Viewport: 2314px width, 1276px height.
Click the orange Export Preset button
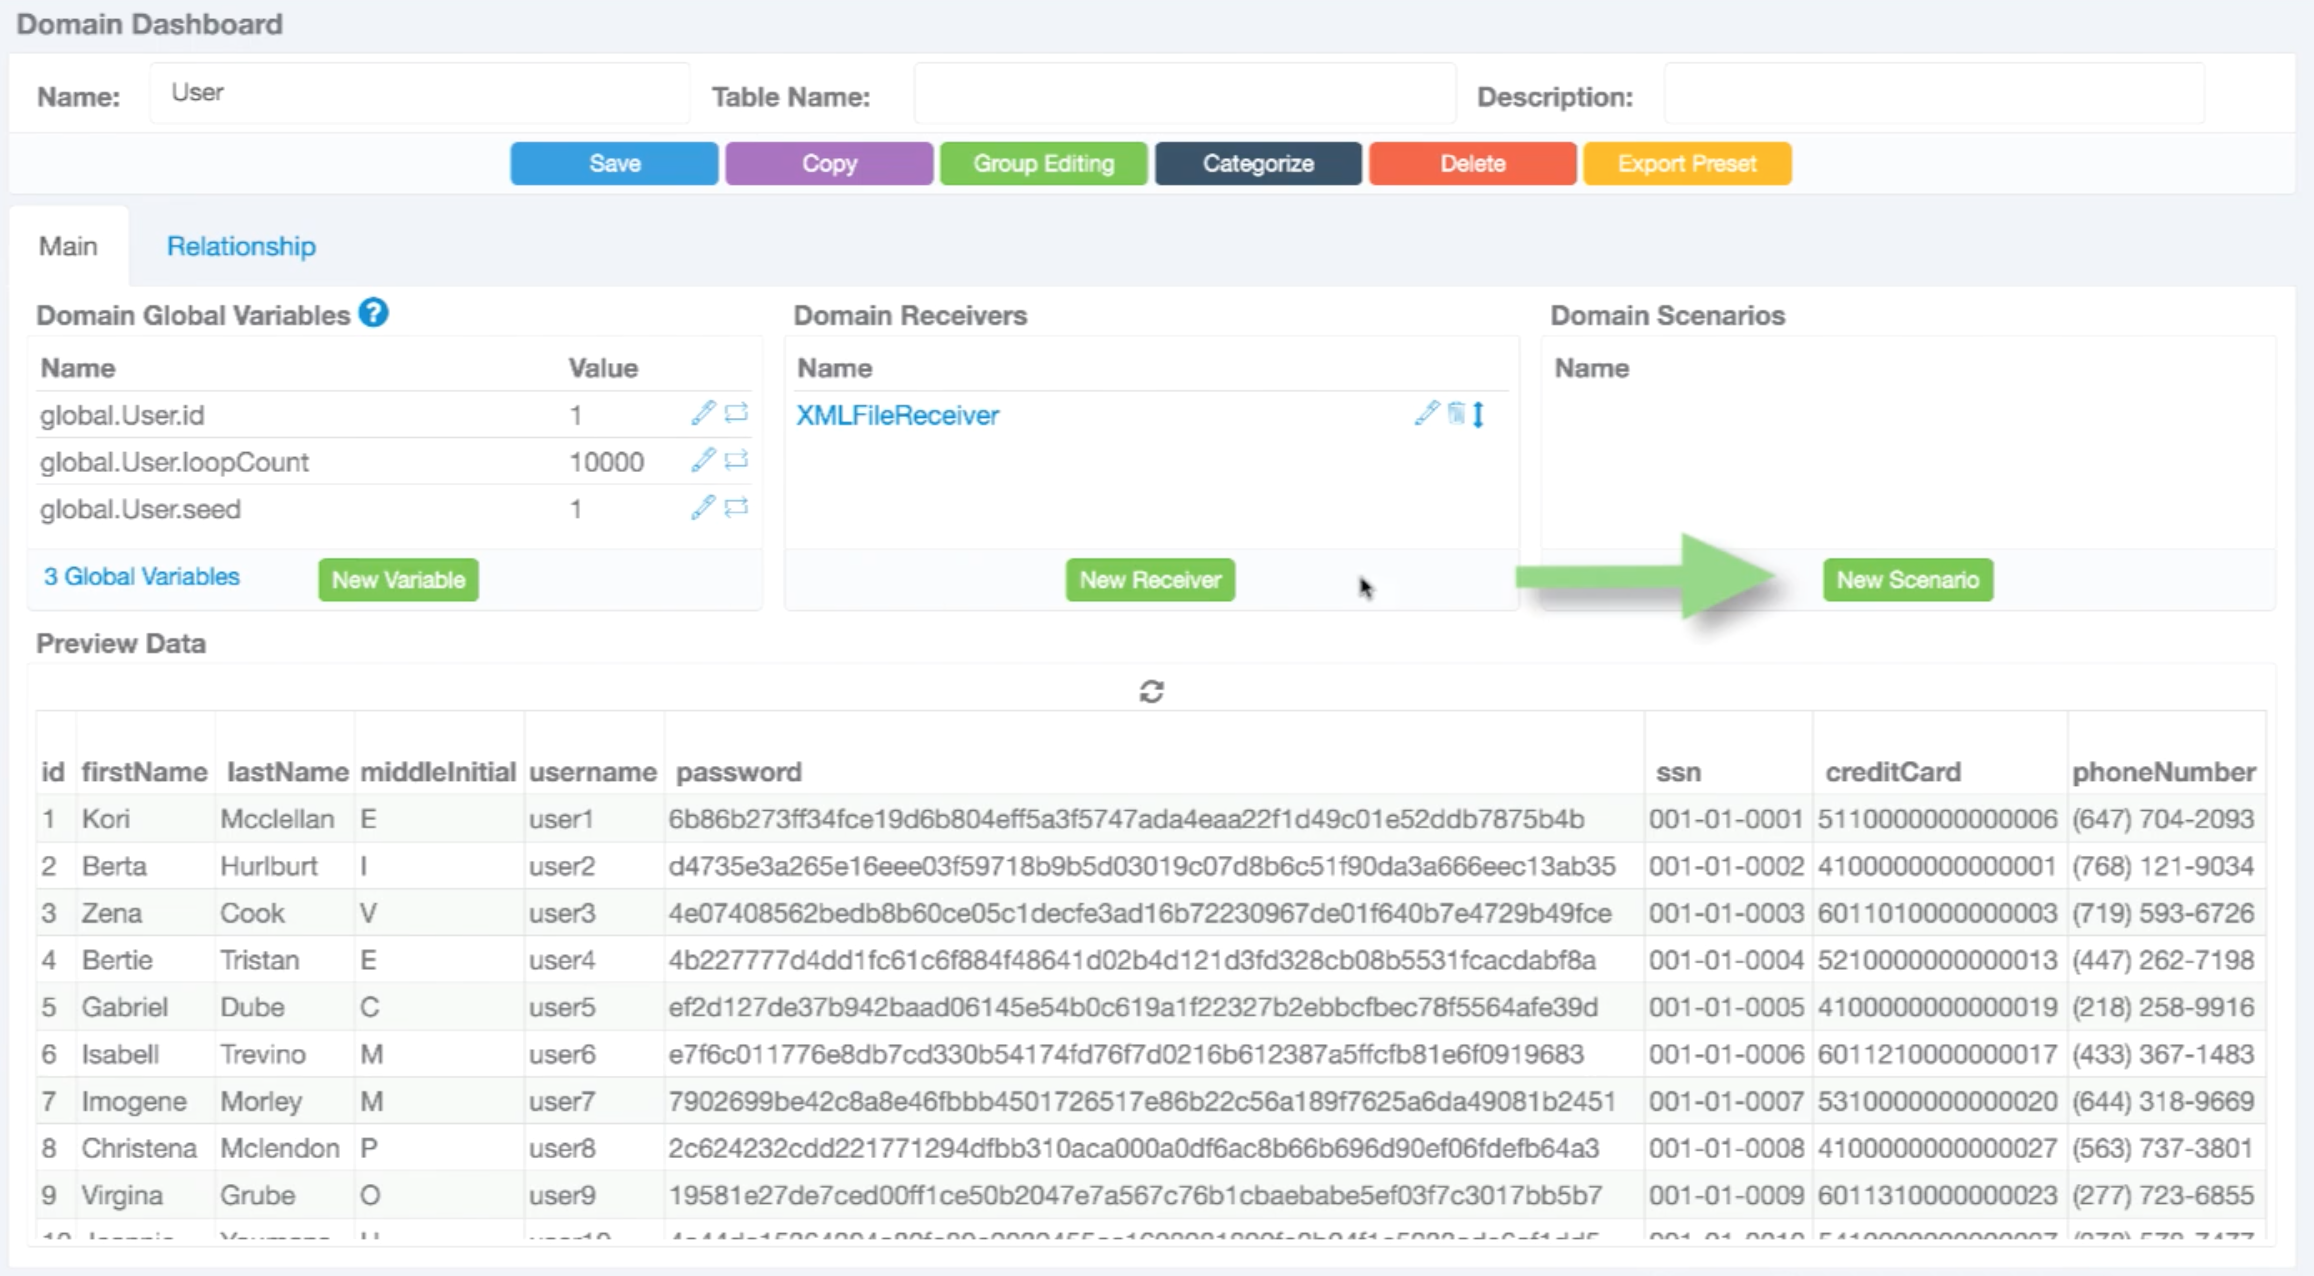(x=1686, y=163)
